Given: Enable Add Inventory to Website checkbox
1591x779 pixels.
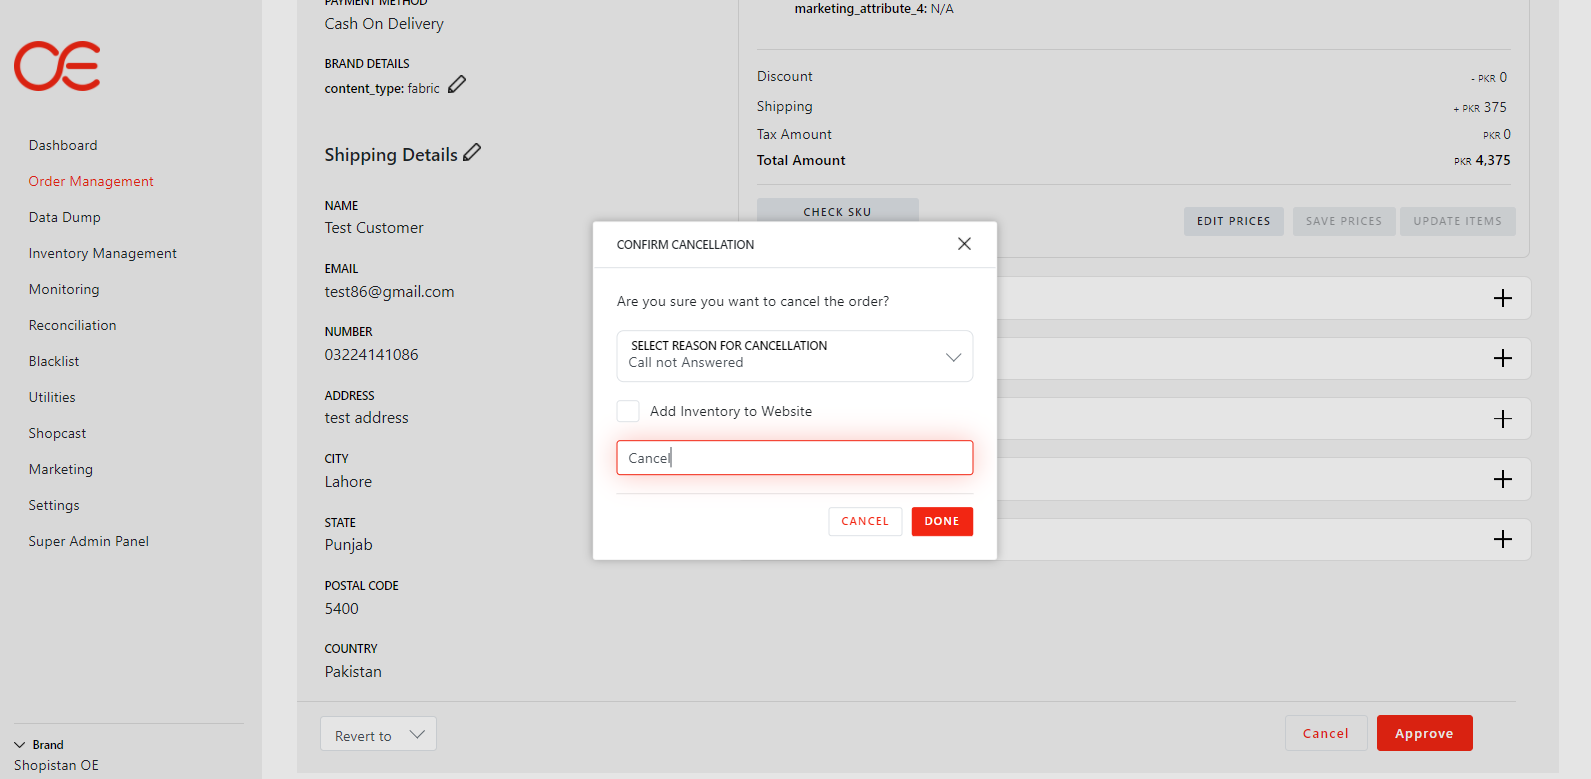Looking at the screenshot, I should click(x=628, y=411).
